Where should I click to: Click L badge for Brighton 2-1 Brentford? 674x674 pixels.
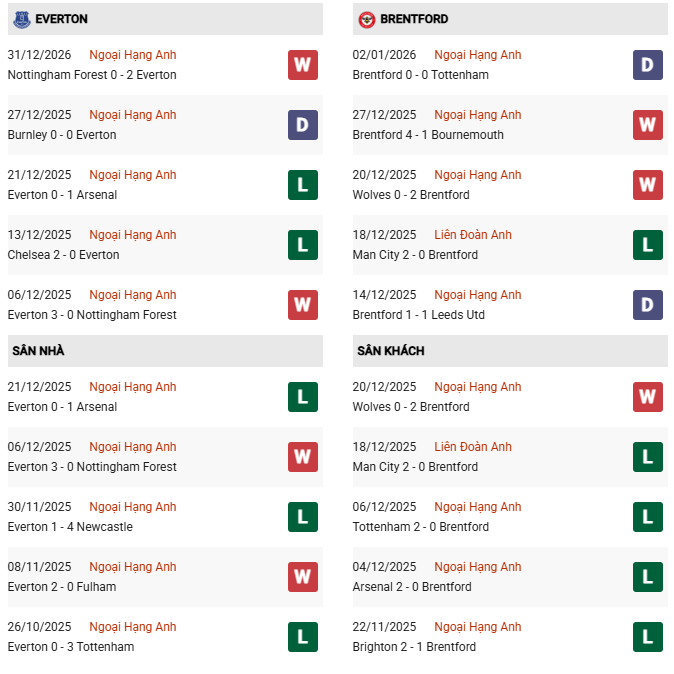point(648,637)
